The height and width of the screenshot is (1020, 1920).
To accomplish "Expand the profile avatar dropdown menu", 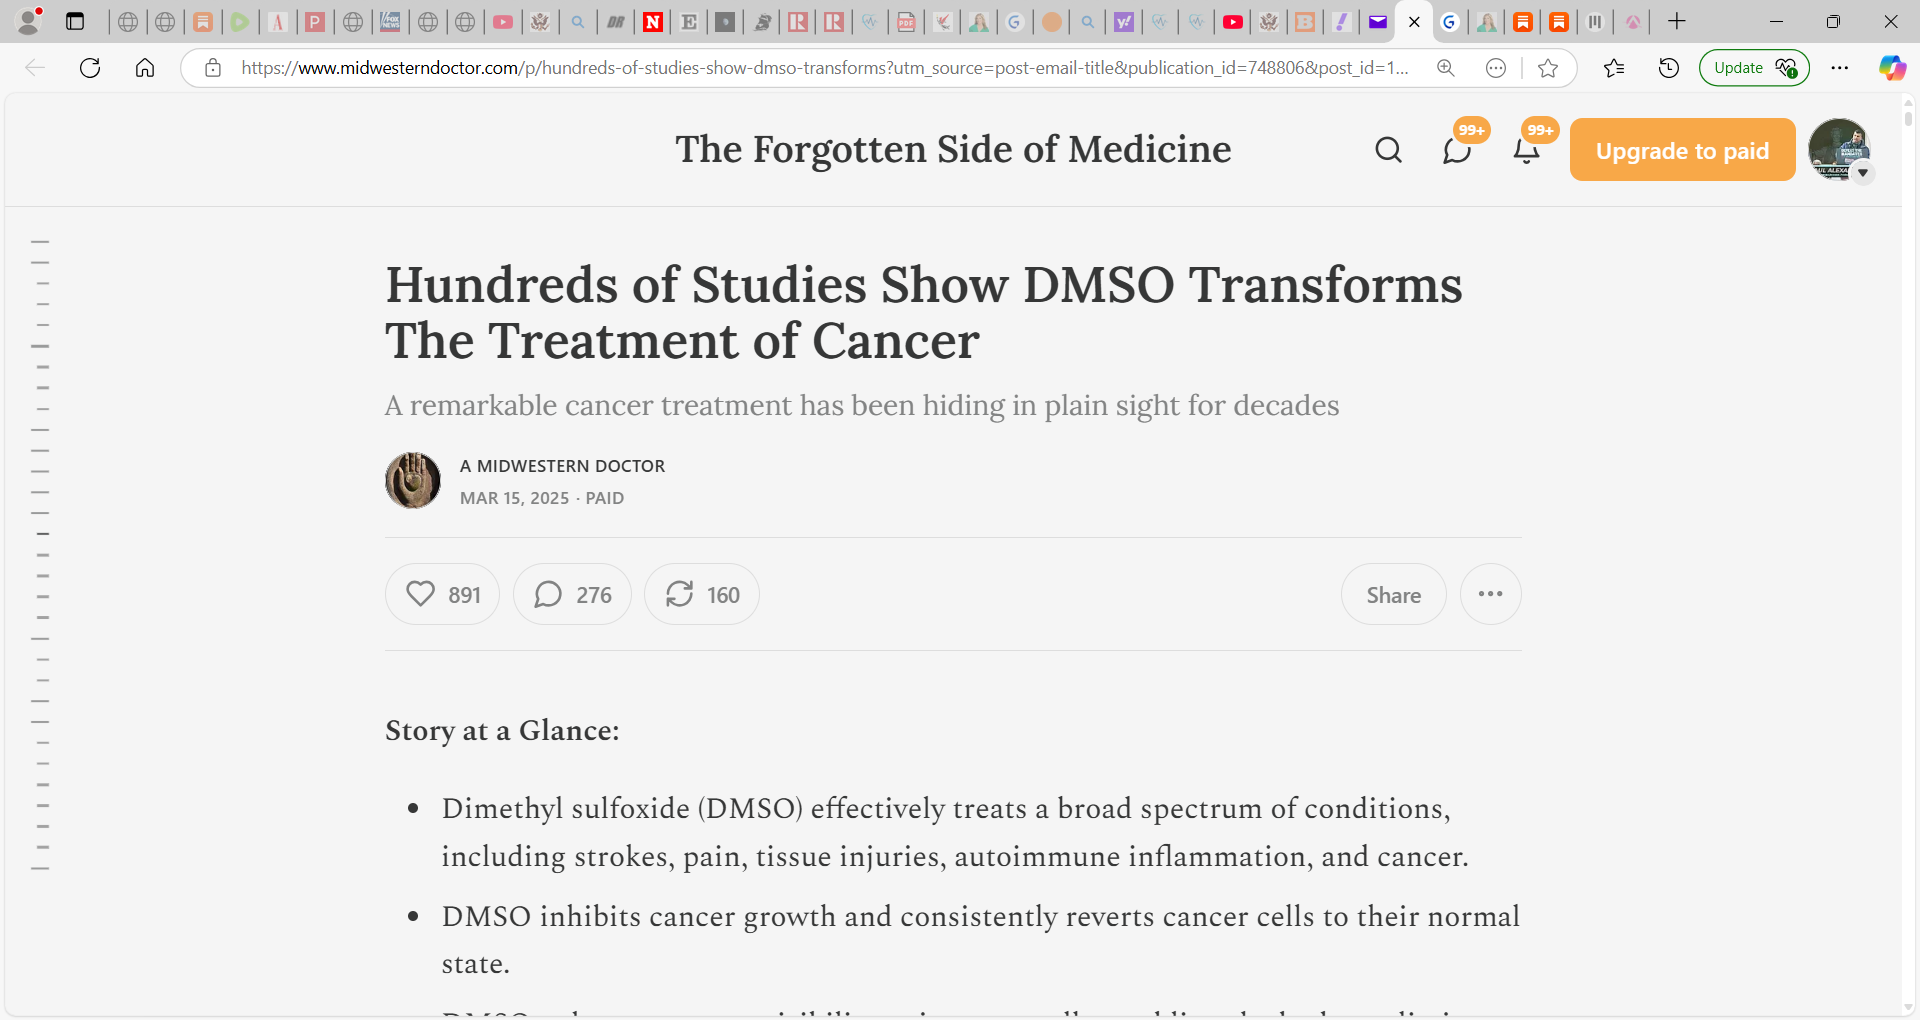I will coord(1863,174).
